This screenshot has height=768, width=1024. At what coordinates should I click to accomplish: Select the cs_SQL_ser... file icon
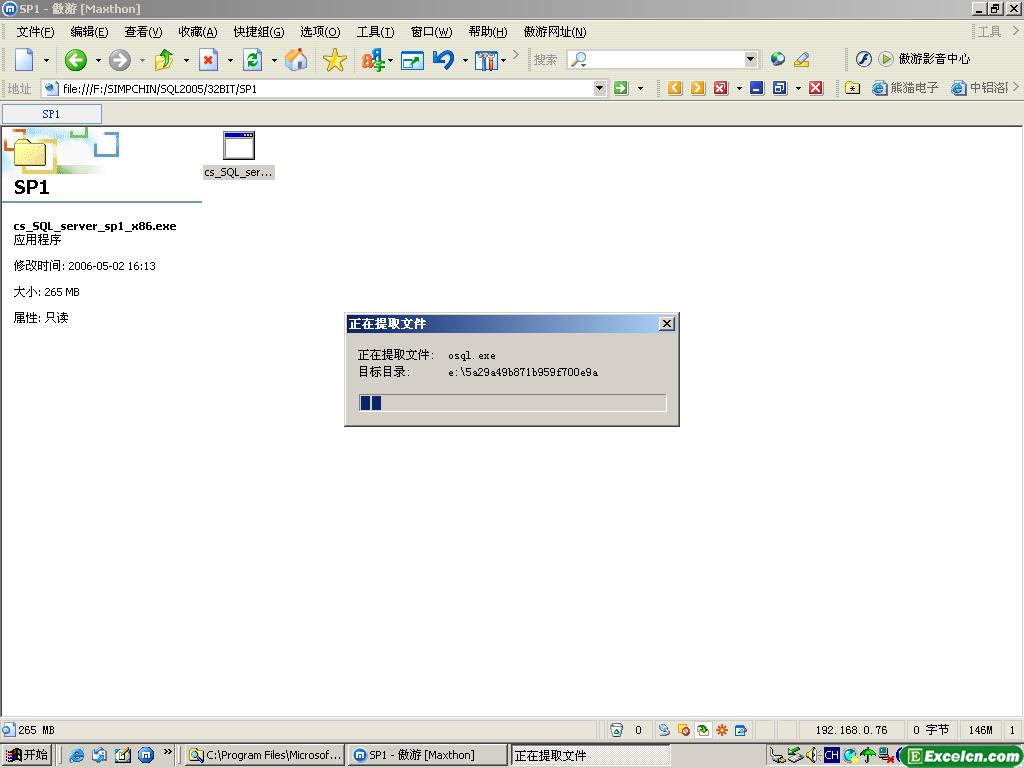[x=238, y=154]
